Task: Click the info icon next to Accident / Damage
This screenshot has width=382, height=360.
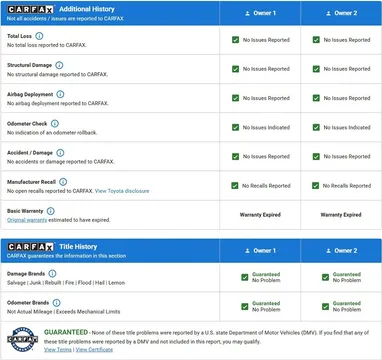Action: pyautogui.click(x=60, y=153)
